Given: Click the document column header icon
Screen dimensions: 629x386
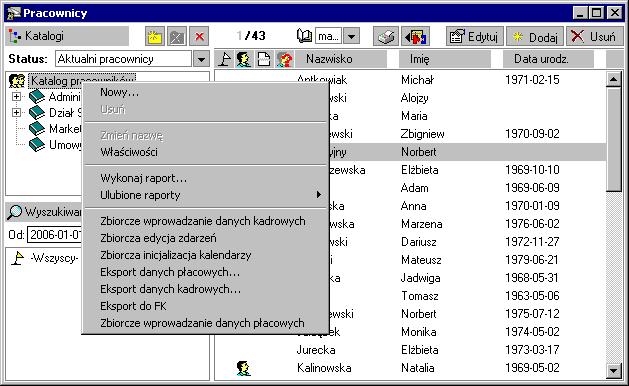Looking at the screenshot, I should tap(264, 59).
